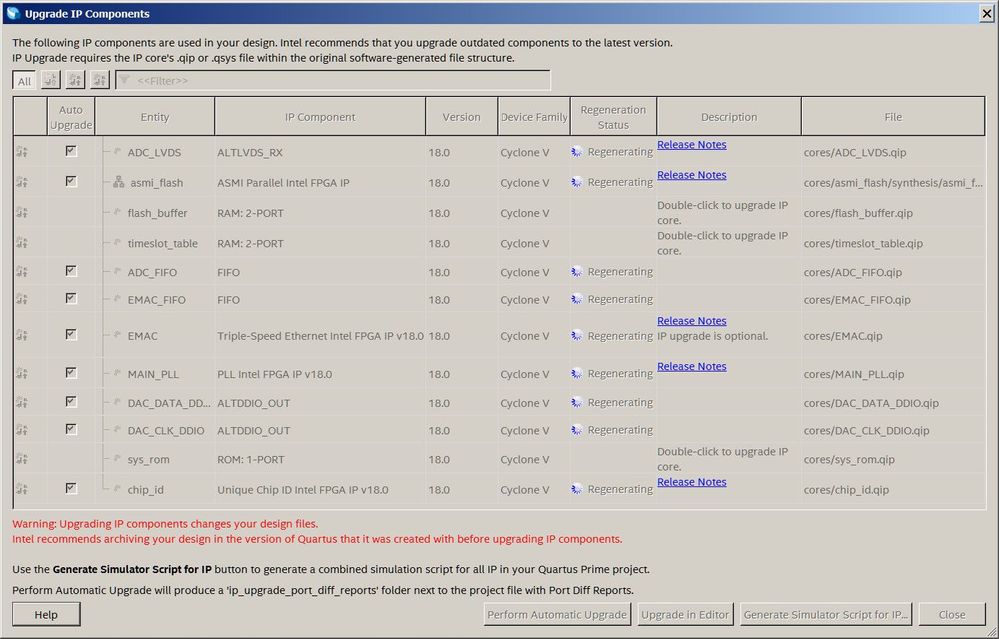Click the upgrade status icon in the chip_id row

tap(22, 489)
